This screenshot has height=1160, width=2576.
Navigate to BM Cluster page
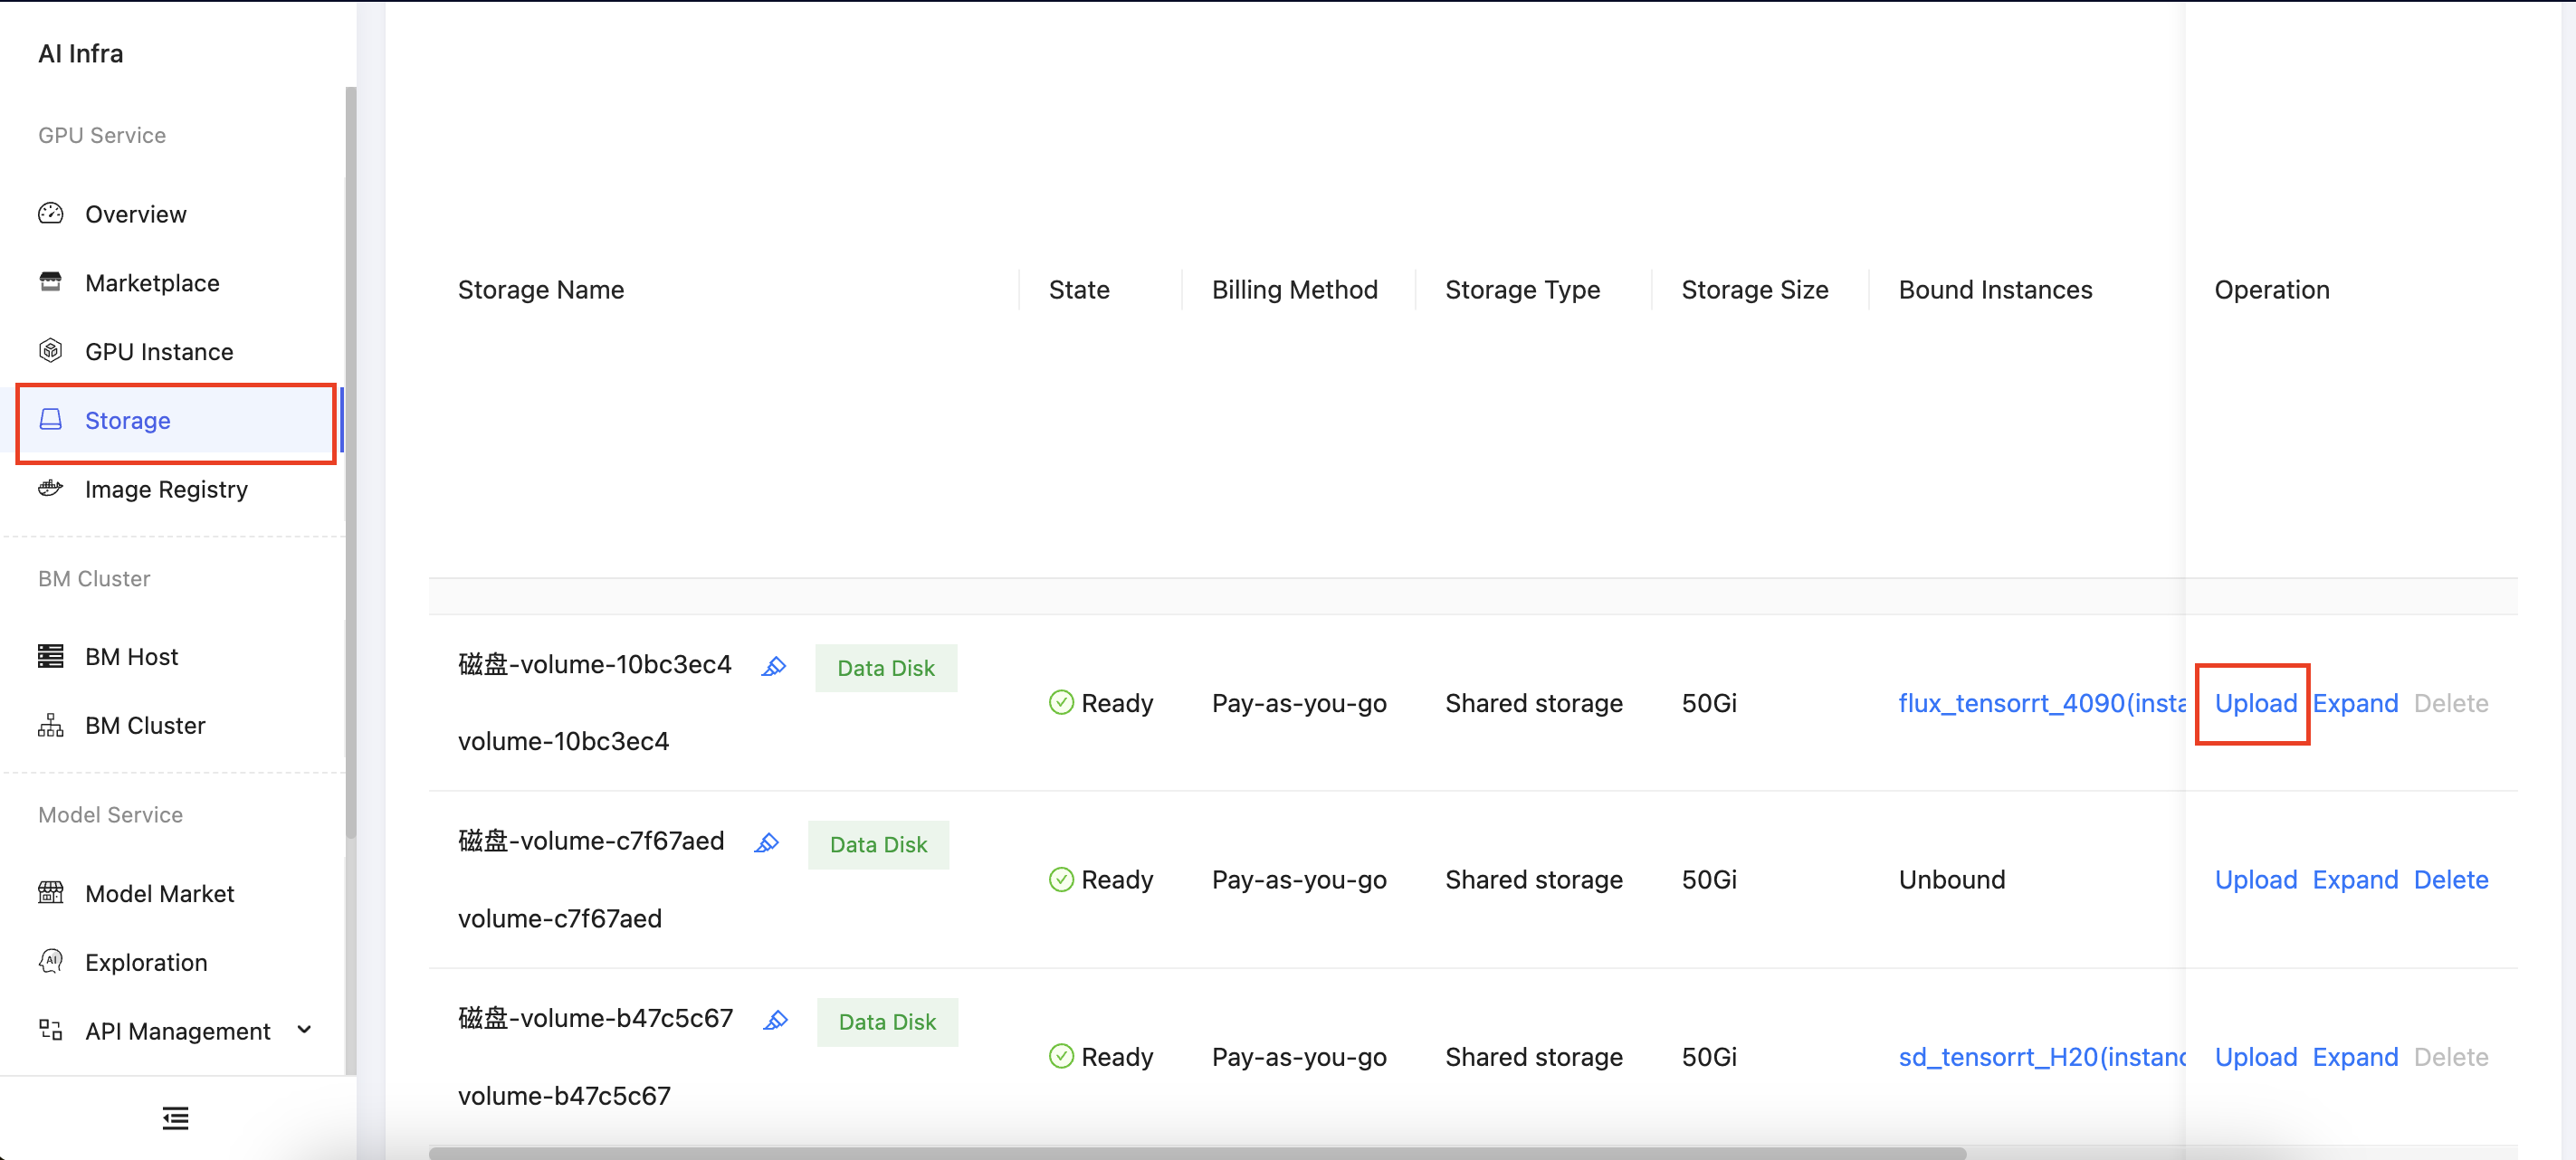coord(145,726)
